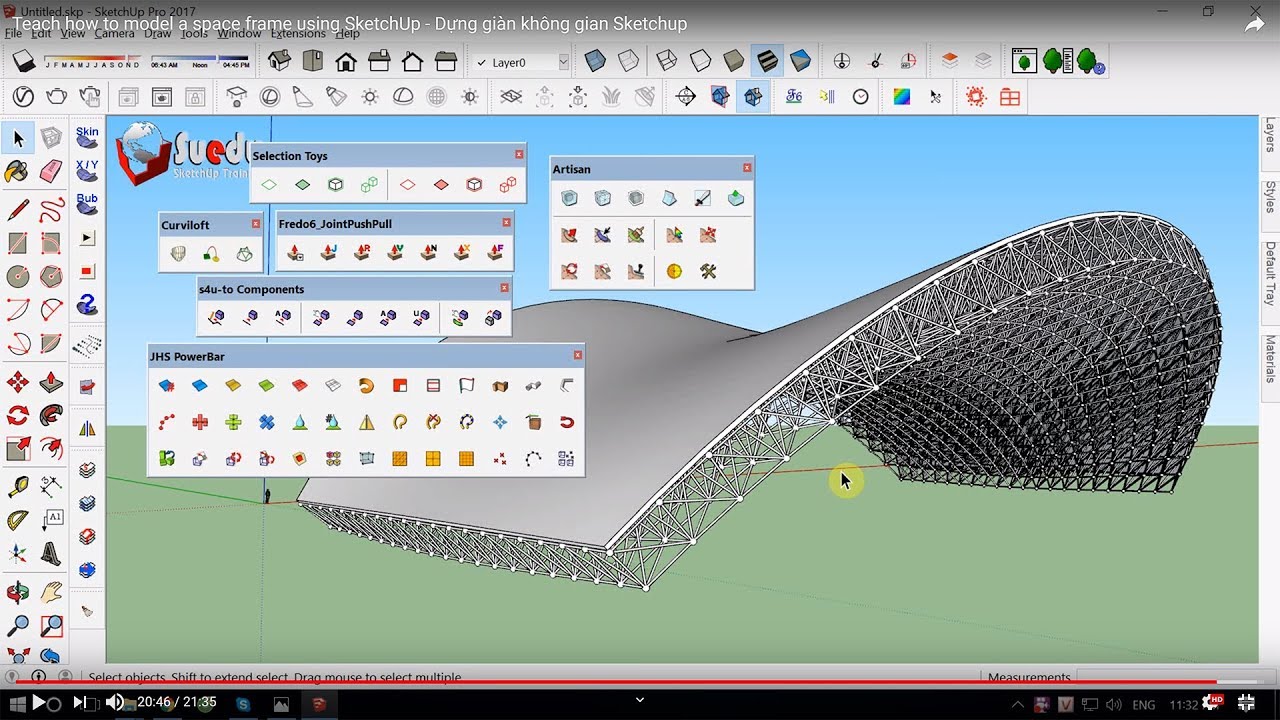This screenshot has height=720, width=1280.
Task: Show hidden system tray icons
Action: [x=1018, y=703]
